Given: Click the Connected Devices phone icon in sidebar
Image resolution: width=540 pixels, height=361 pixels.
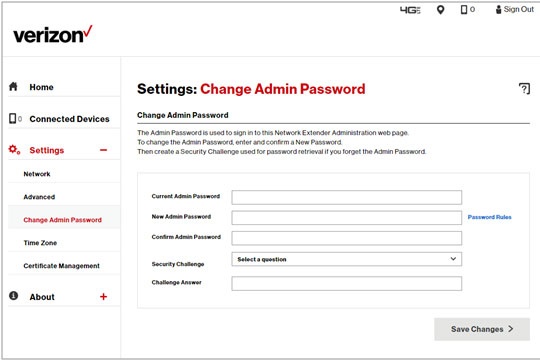Looking at the screenshot, I should (x=12, y=118).
